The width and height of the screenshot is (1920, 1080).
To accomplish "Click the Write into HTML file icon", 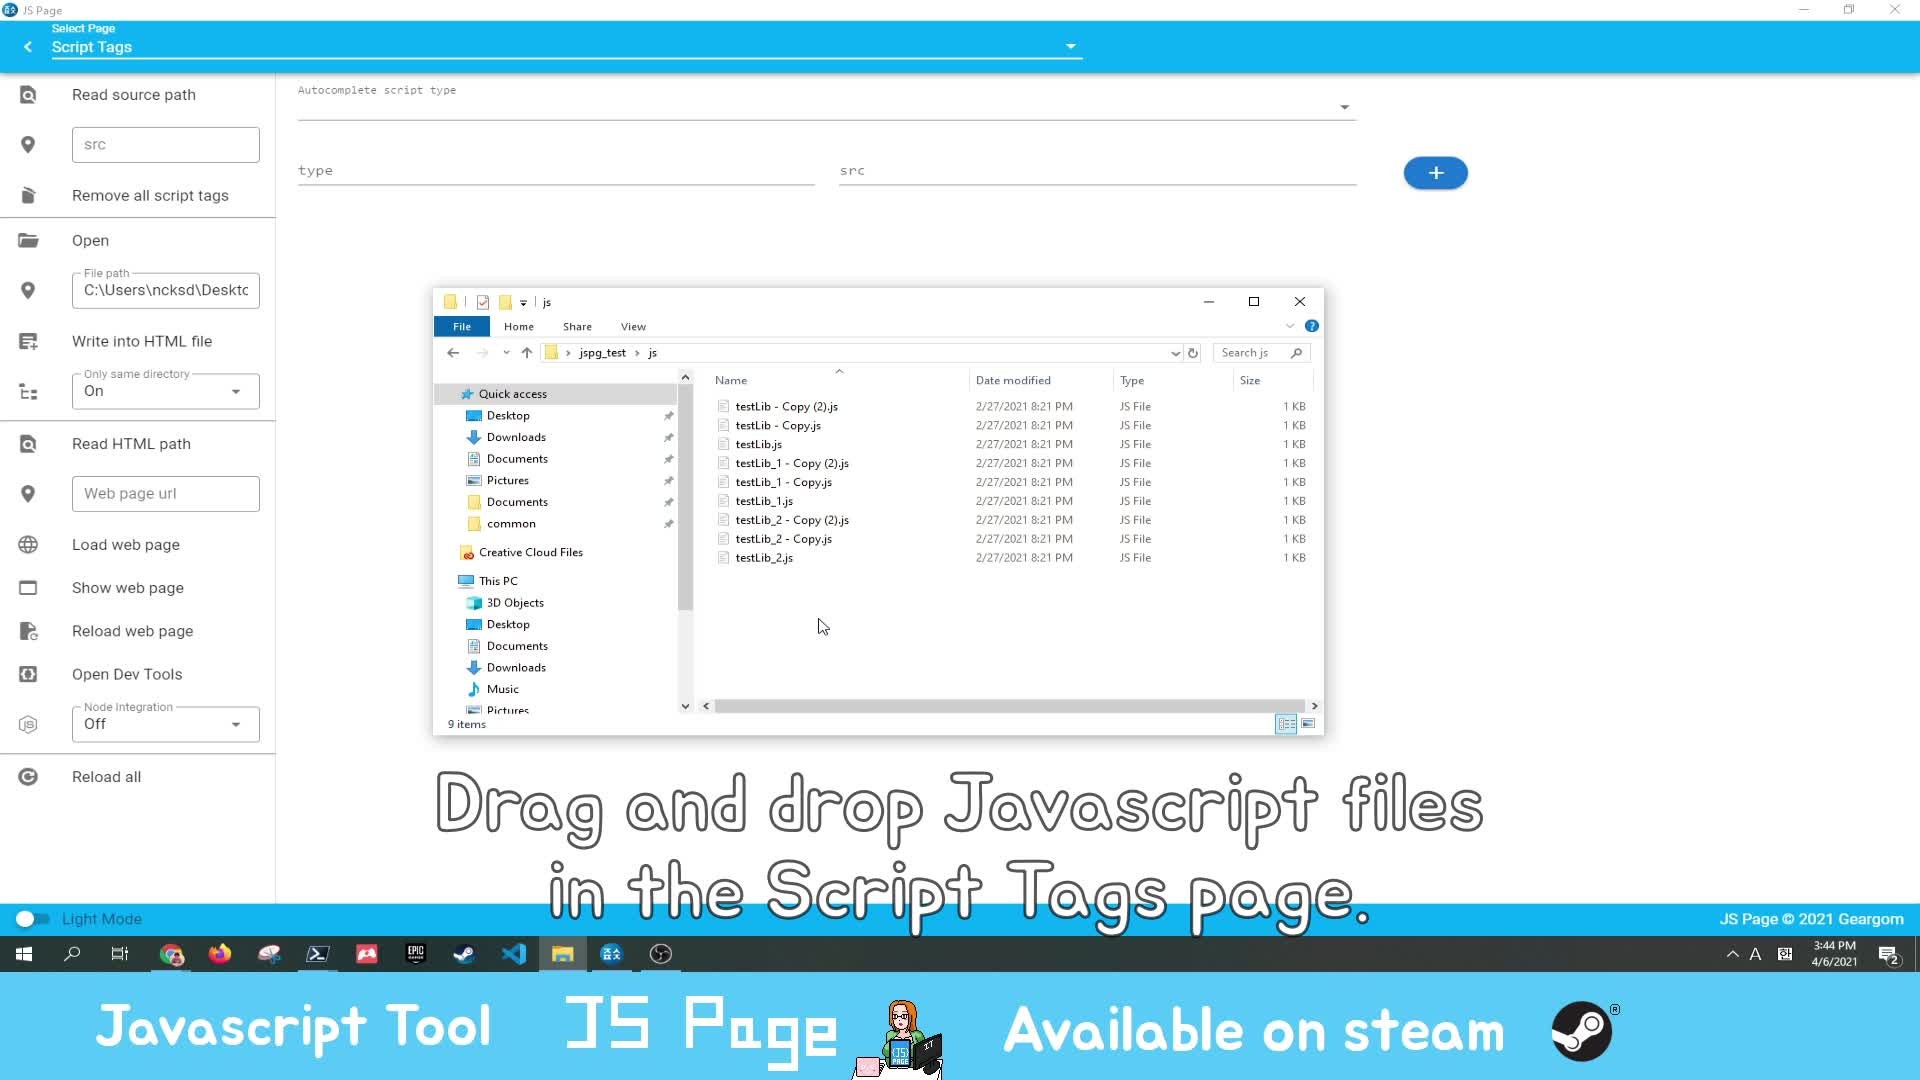I will click(x=28, y=342).
